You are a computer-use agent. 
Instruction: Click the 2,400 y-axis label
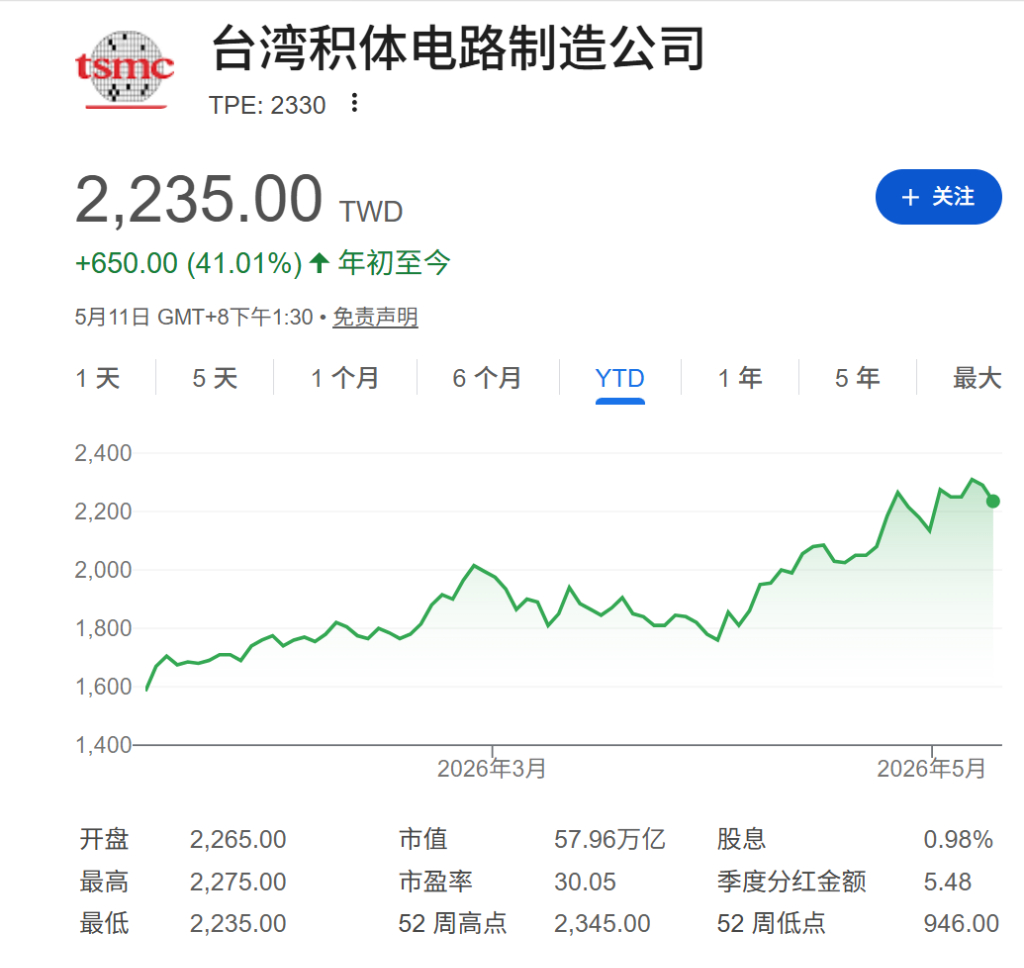pyautogui.click(x=103, y=453)
